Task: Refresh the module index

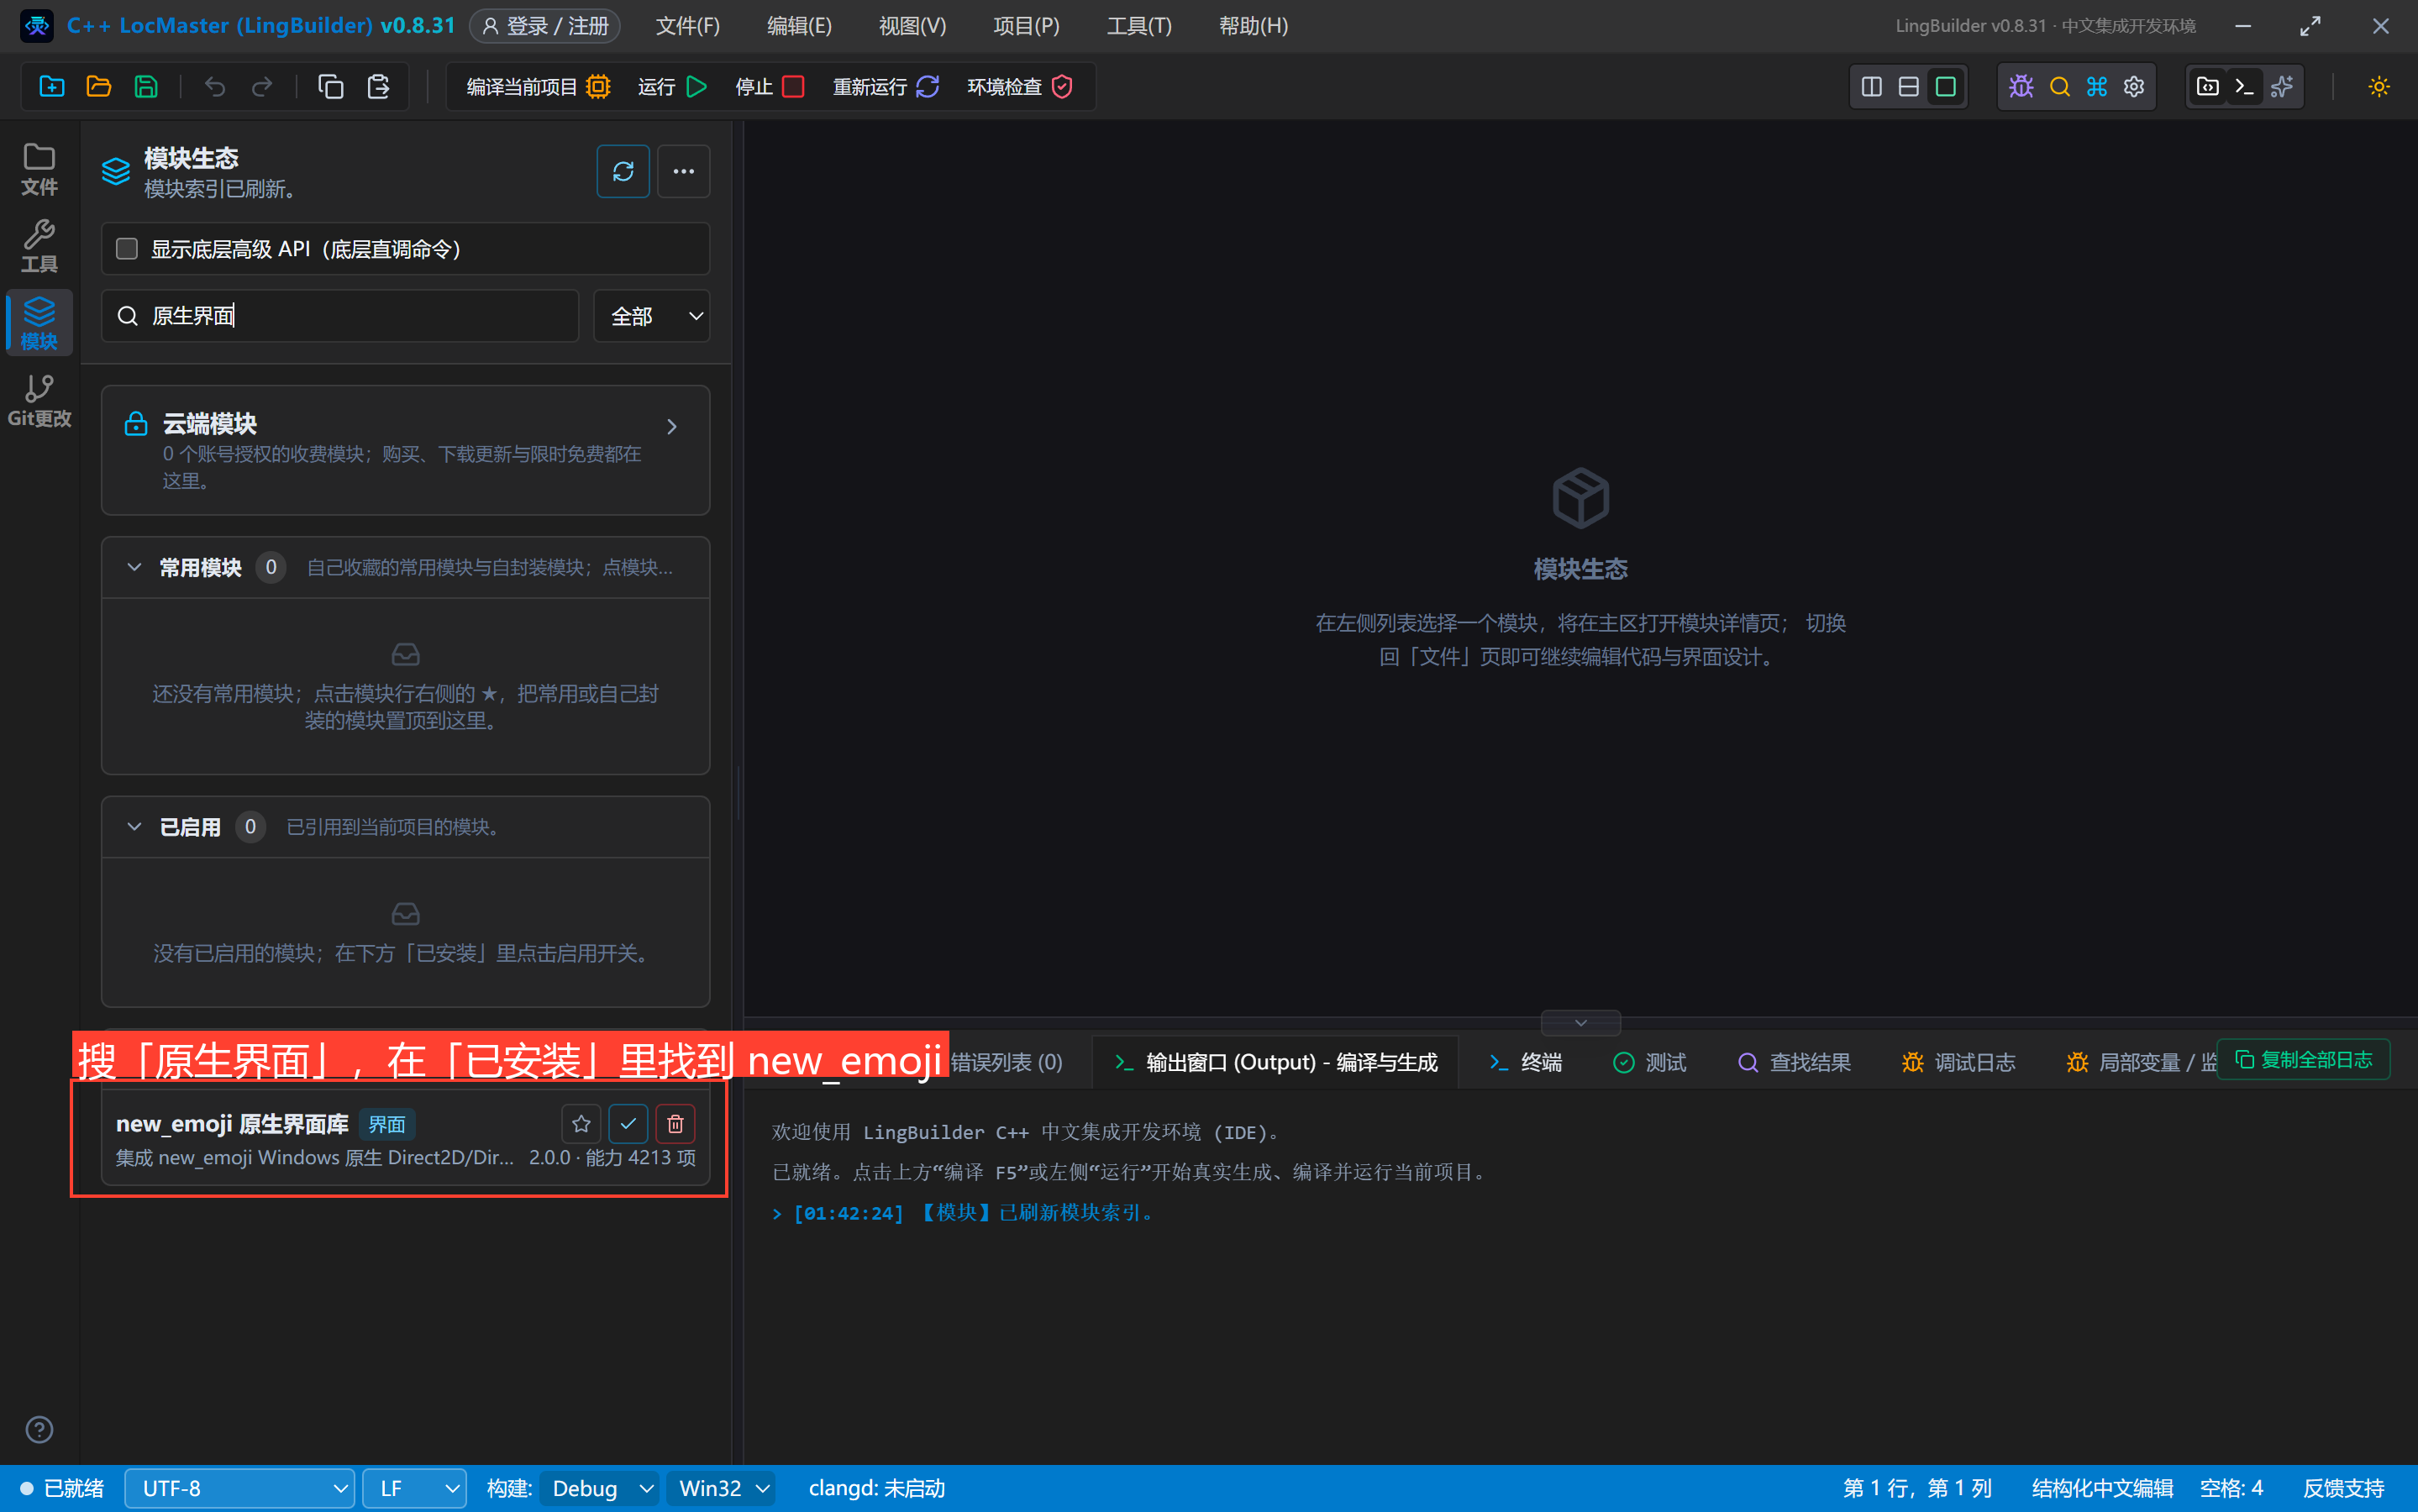Action: pyautogui.click(x=623, y=171)
